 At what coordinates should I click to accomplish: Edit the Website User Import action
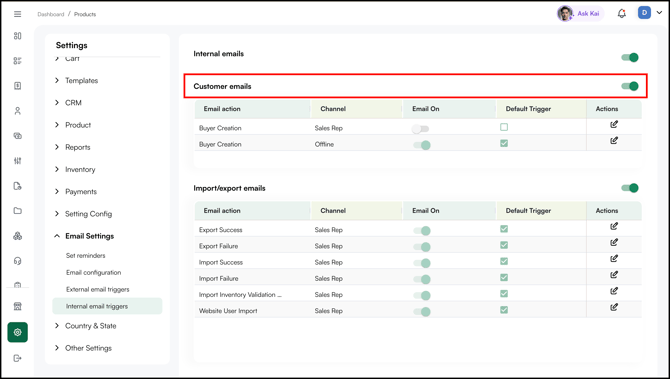614,307
